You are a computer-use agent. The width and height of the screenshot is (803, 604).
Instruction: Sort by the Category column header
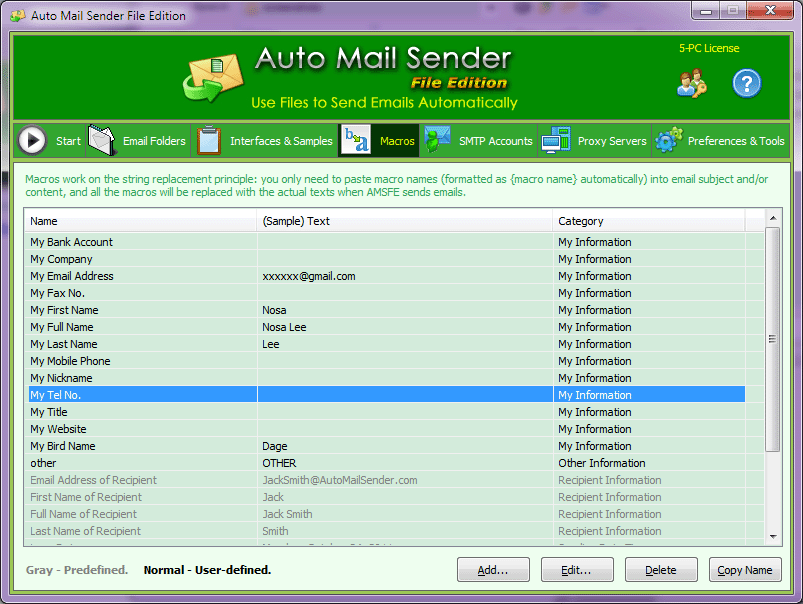(648, 221)
